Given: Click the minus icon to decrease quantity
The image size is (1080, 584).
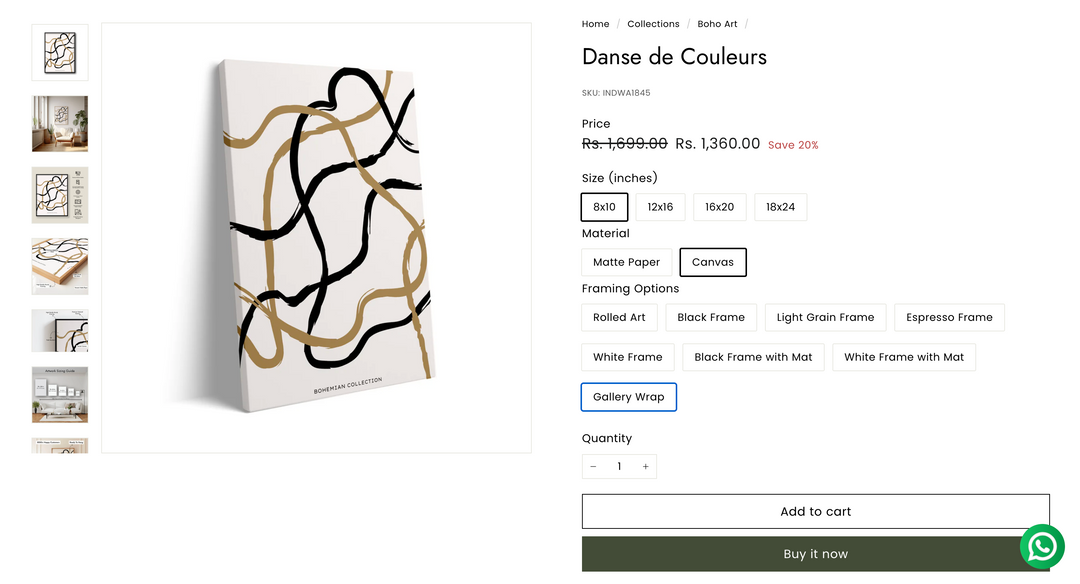Looking at the screenshot, I should (x=593, y=467).
